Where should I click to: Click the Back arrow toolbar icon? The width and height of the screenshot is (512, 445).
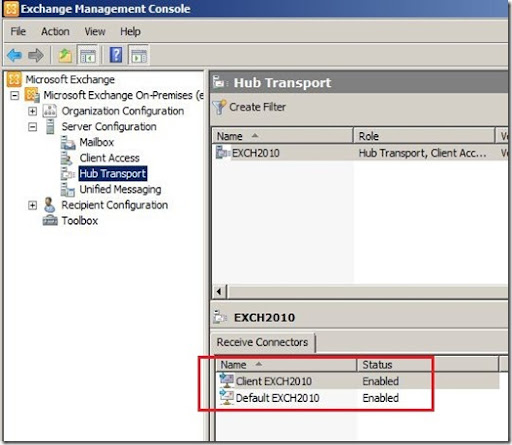[x=14, y=55]
